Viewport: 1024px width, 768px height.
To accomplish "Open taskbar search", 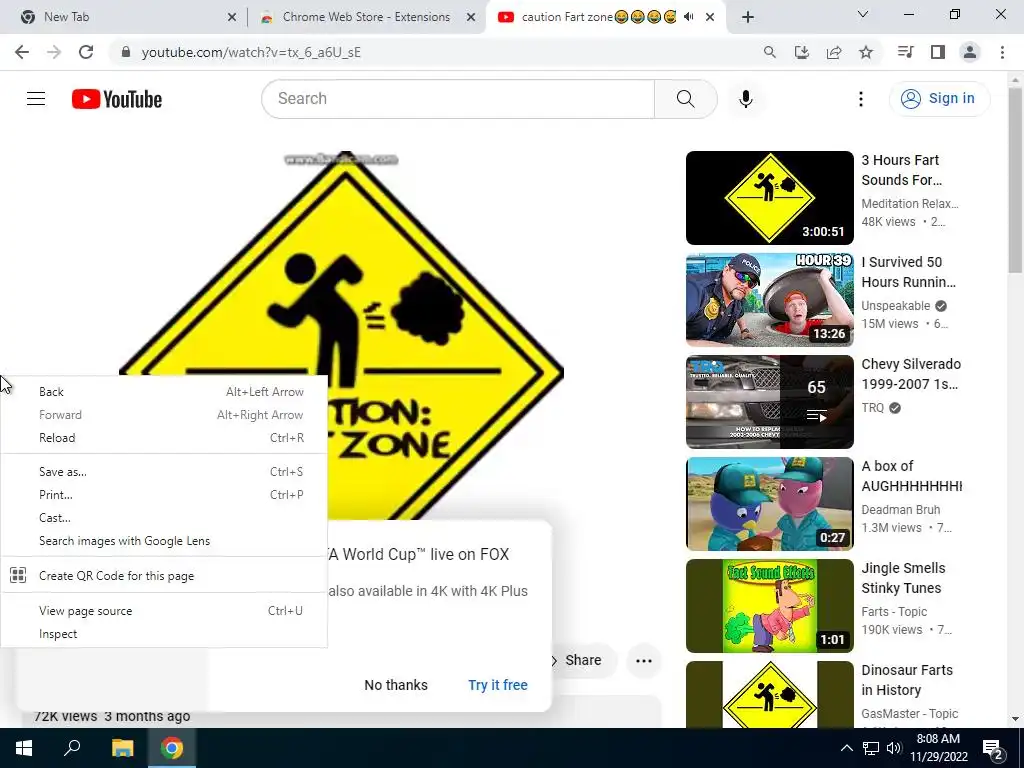I will click(72, 748).
